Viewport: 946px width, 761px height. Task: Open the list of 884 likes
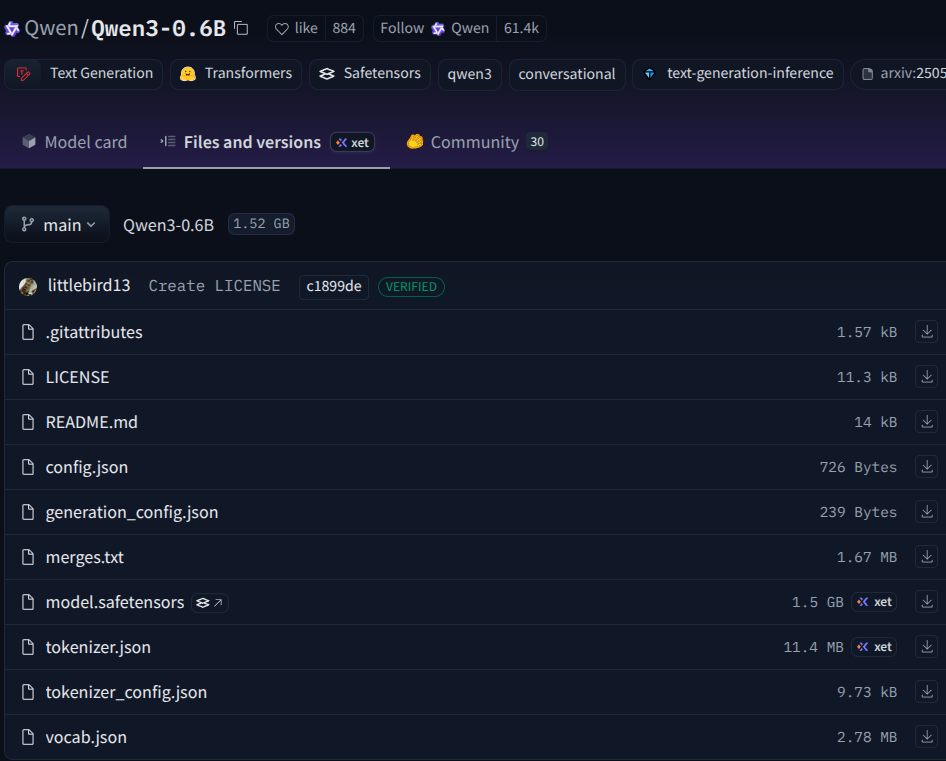point(344,28)
